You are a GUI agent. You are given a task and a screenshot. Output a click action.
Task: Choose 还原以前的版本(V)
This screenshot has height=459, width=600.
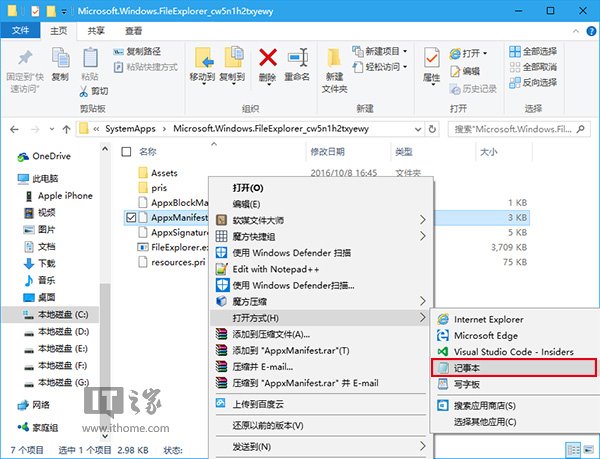click(321, 425)
